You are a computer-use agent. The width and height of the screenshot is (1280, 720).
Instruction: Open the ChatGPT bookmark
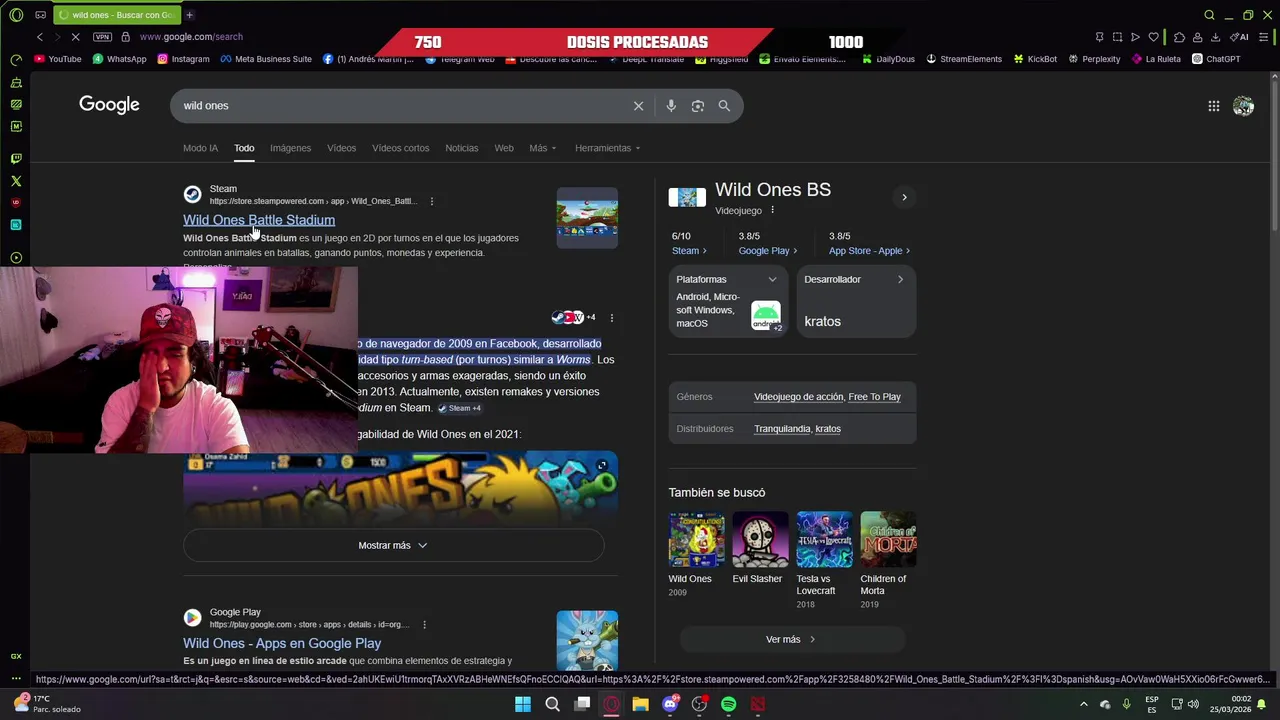pyautogui.click(x=1216, y=59)
